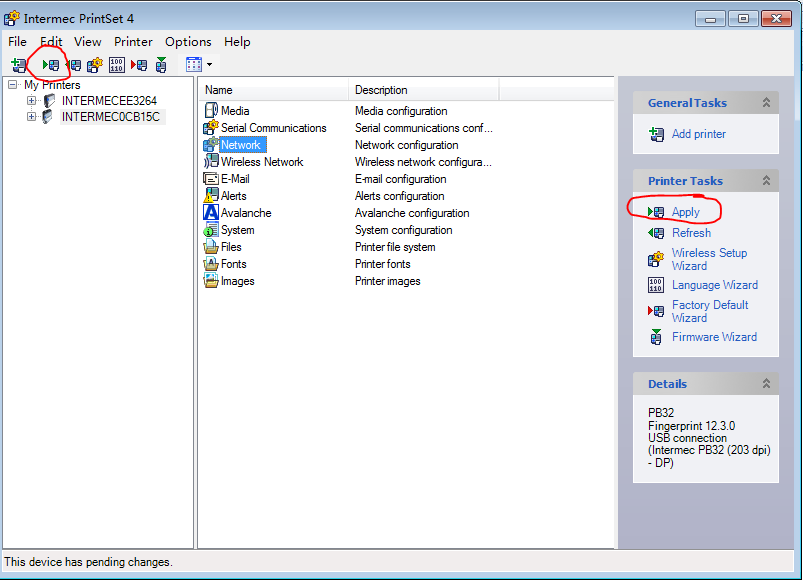
Task: Click the 'E-mail configuration' description
Action: pyautogui.click(x=400, y=179)
